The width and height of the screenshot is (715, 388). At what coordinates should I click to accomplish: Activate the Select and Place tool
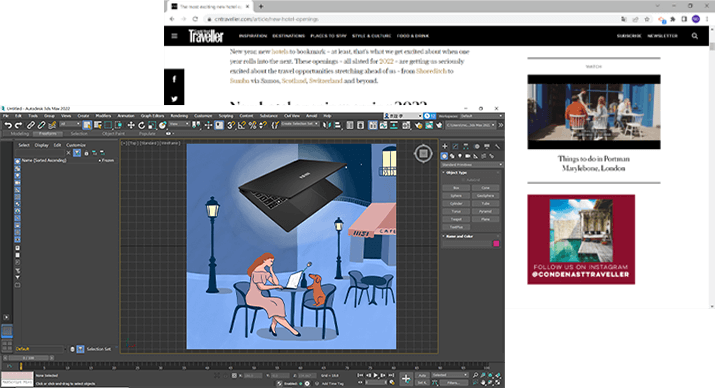(x=162, y=125)
